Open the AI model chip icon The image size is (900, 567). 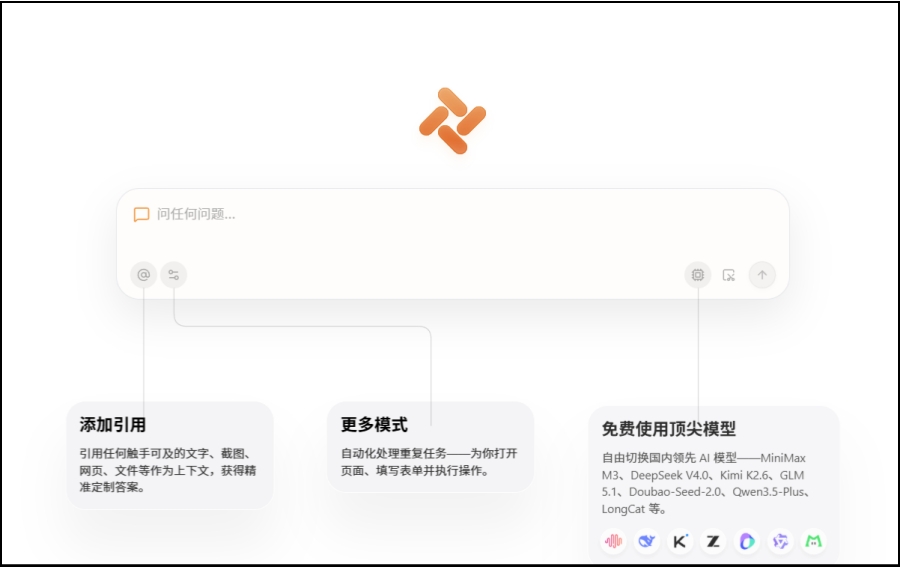tap(698, 275)
